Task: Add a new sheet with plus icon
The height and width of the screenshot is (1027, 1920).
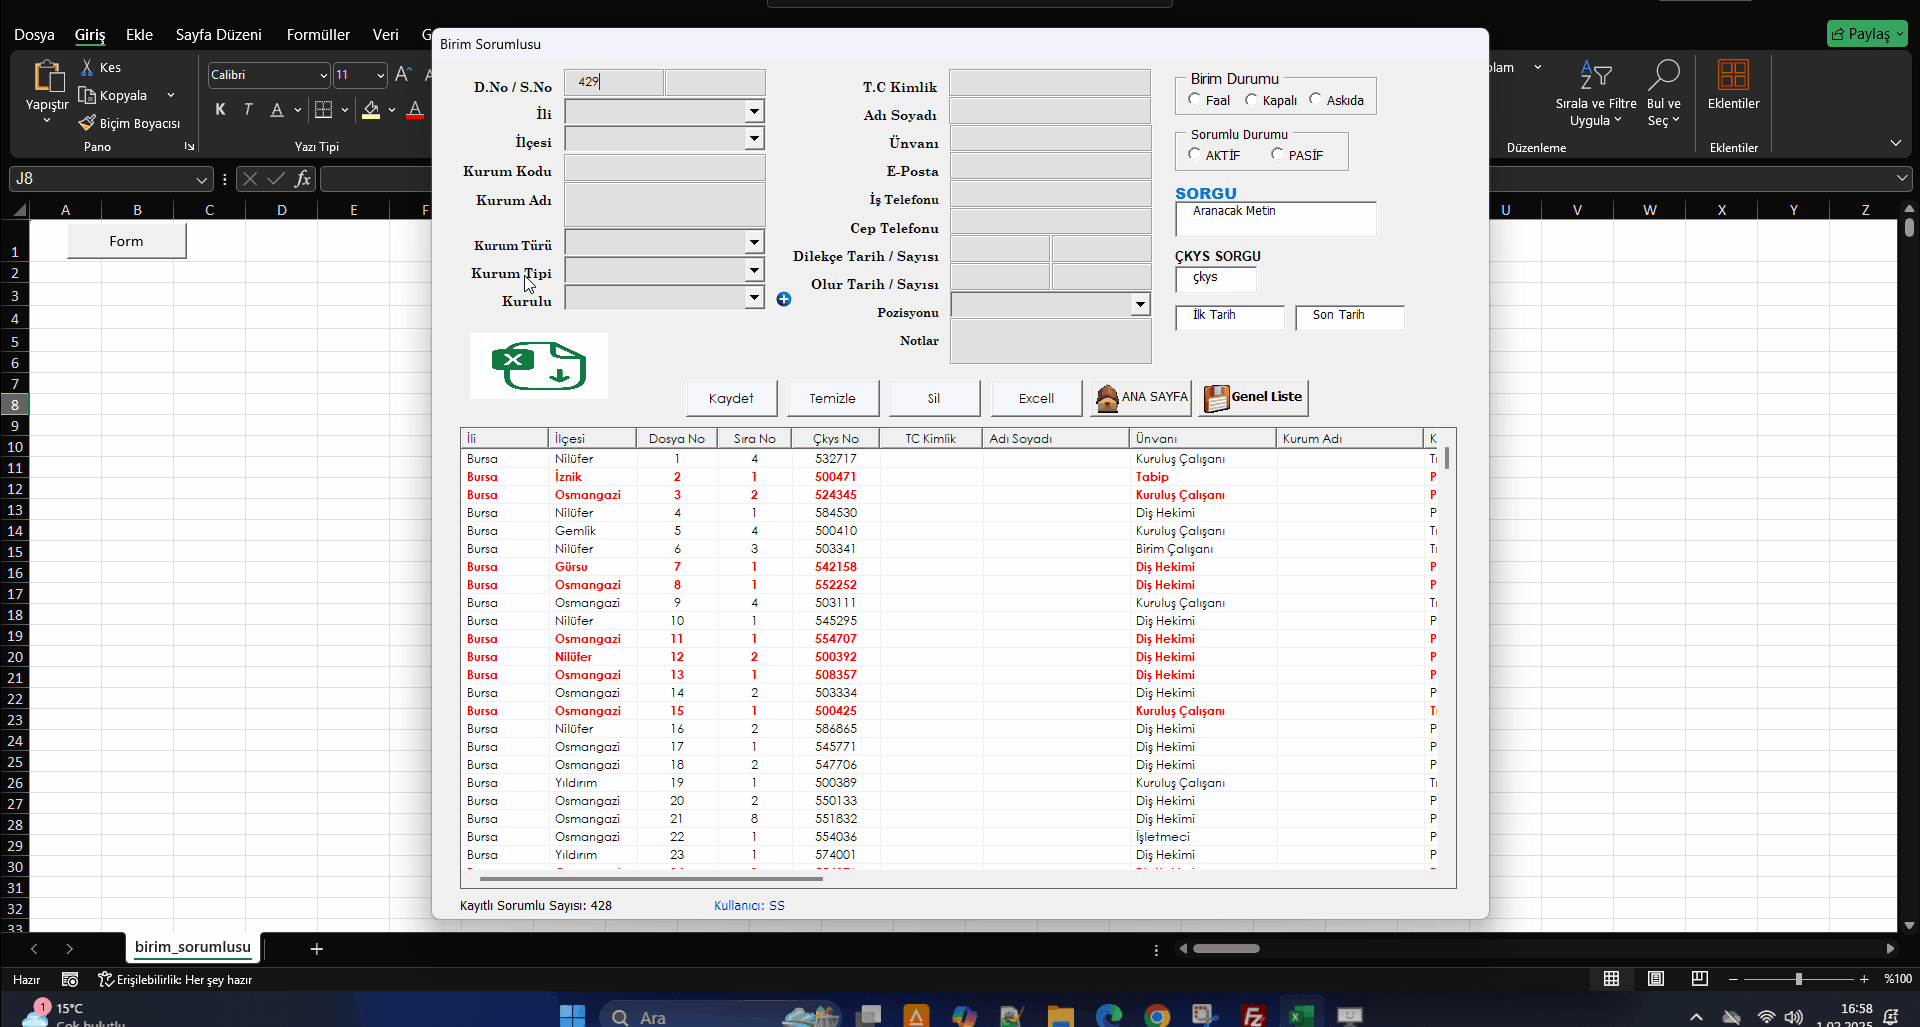Action: [x=317, y=949]
